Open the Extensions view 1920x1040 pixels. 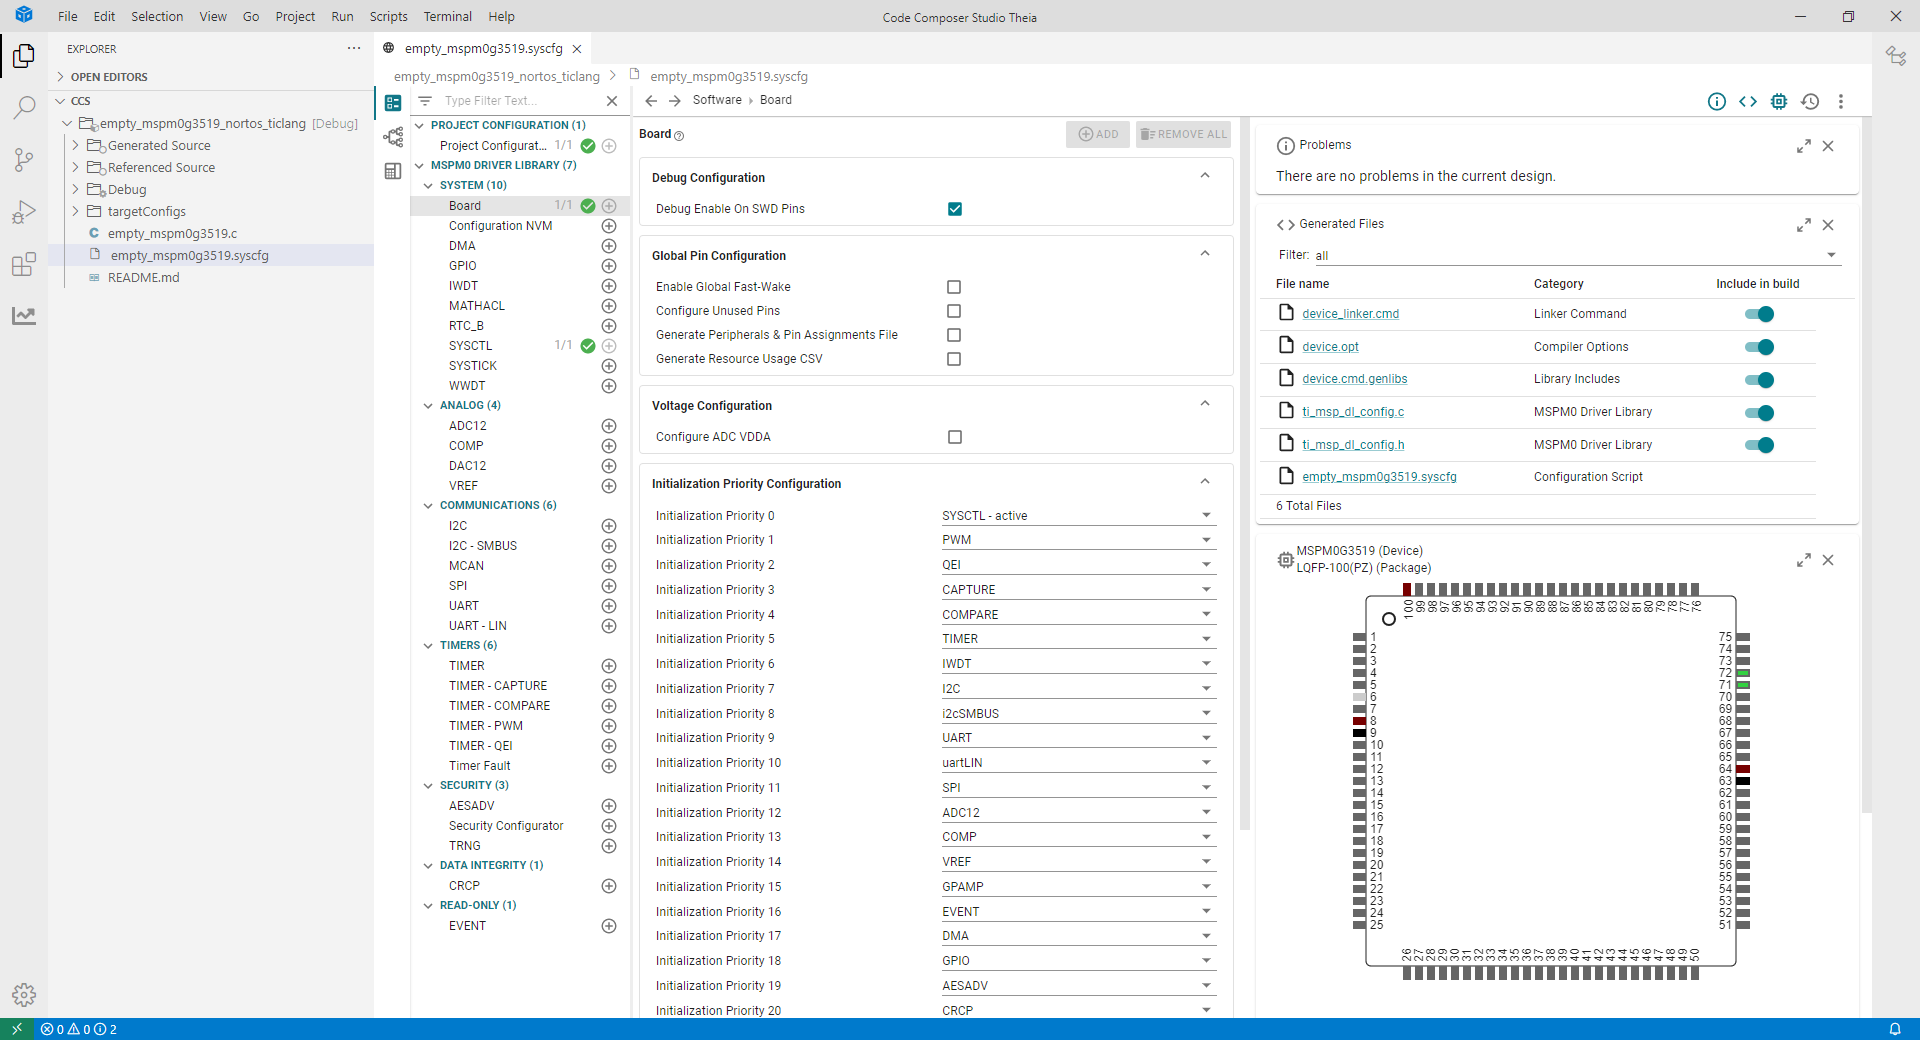[24, 264]
